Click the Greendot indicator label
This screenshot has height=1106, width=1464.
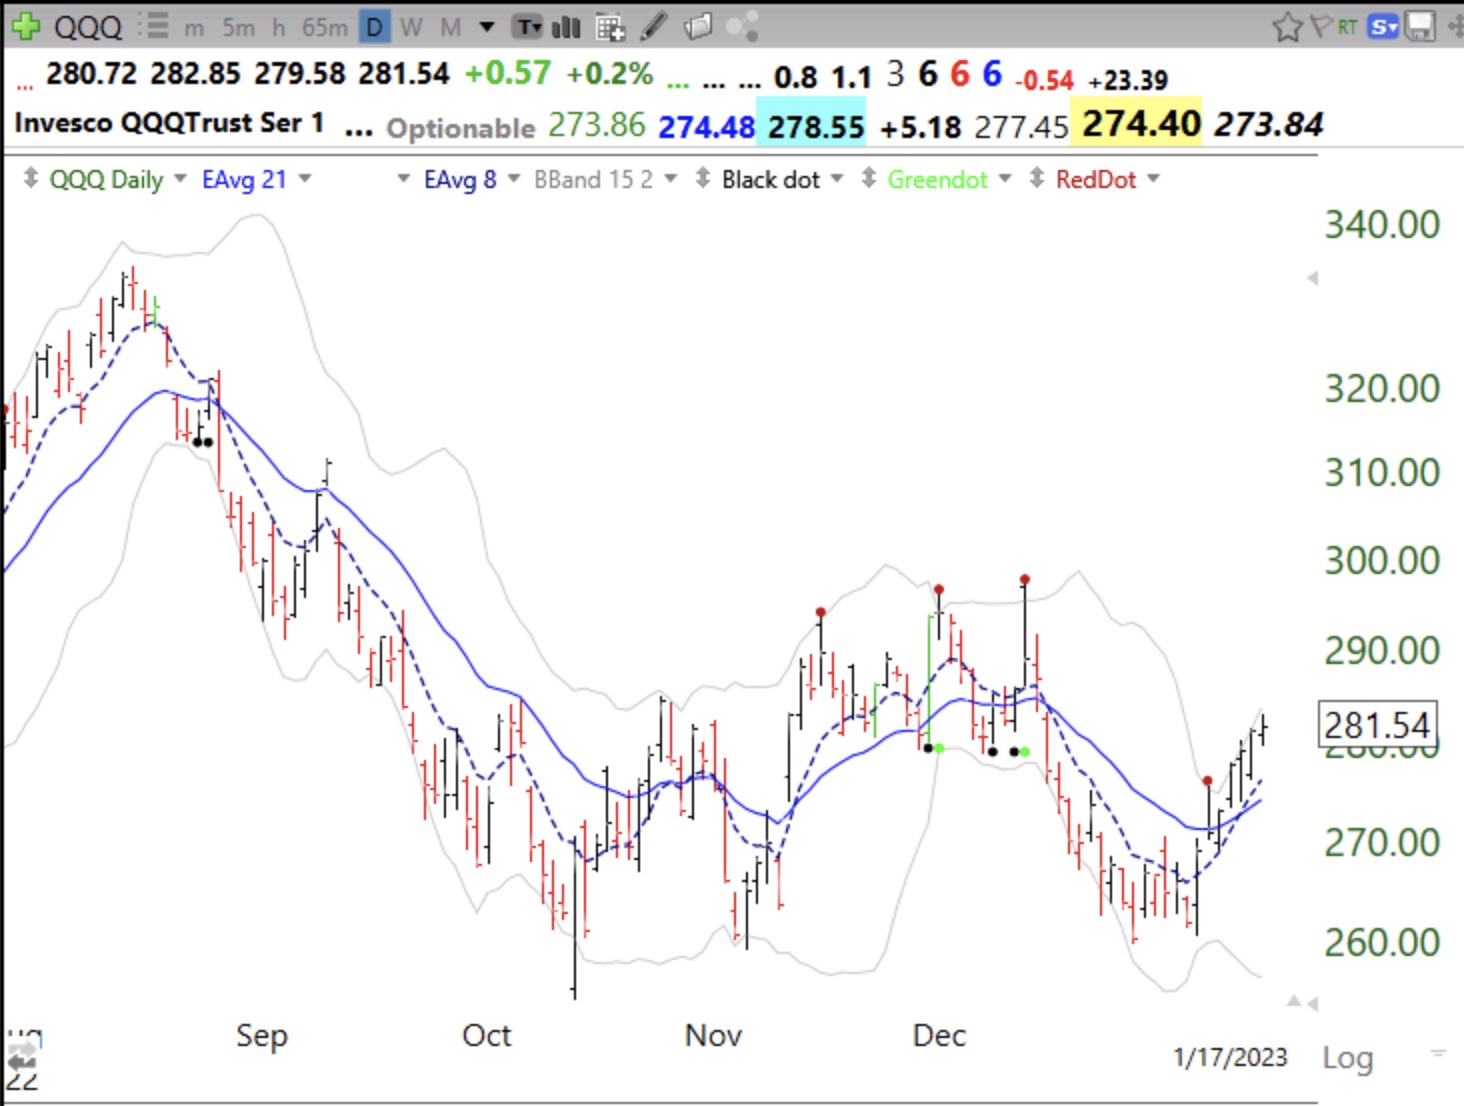coord(937,180)
